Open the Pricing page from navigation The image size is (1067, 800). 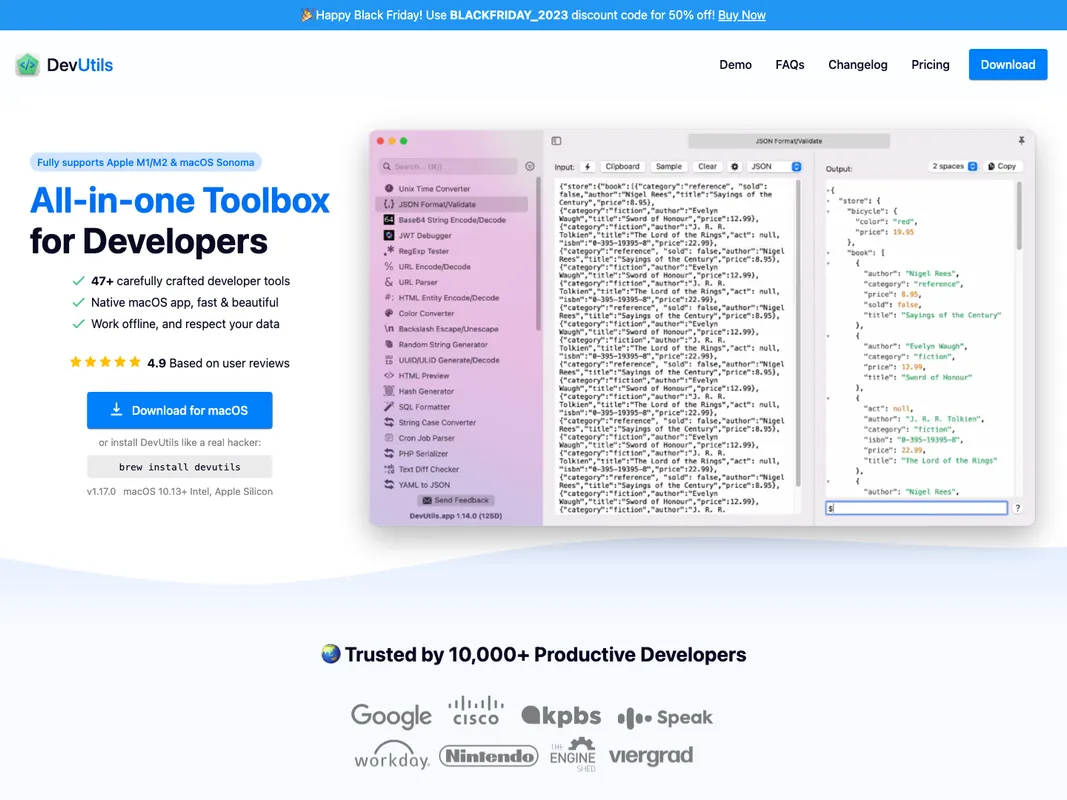[930, 65]
